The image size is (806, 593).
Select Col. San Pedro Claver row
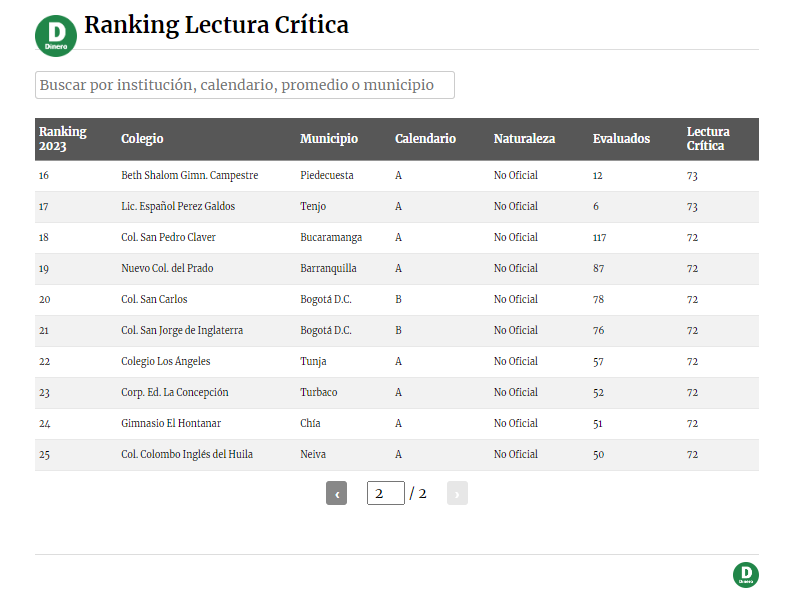[168, 237]
